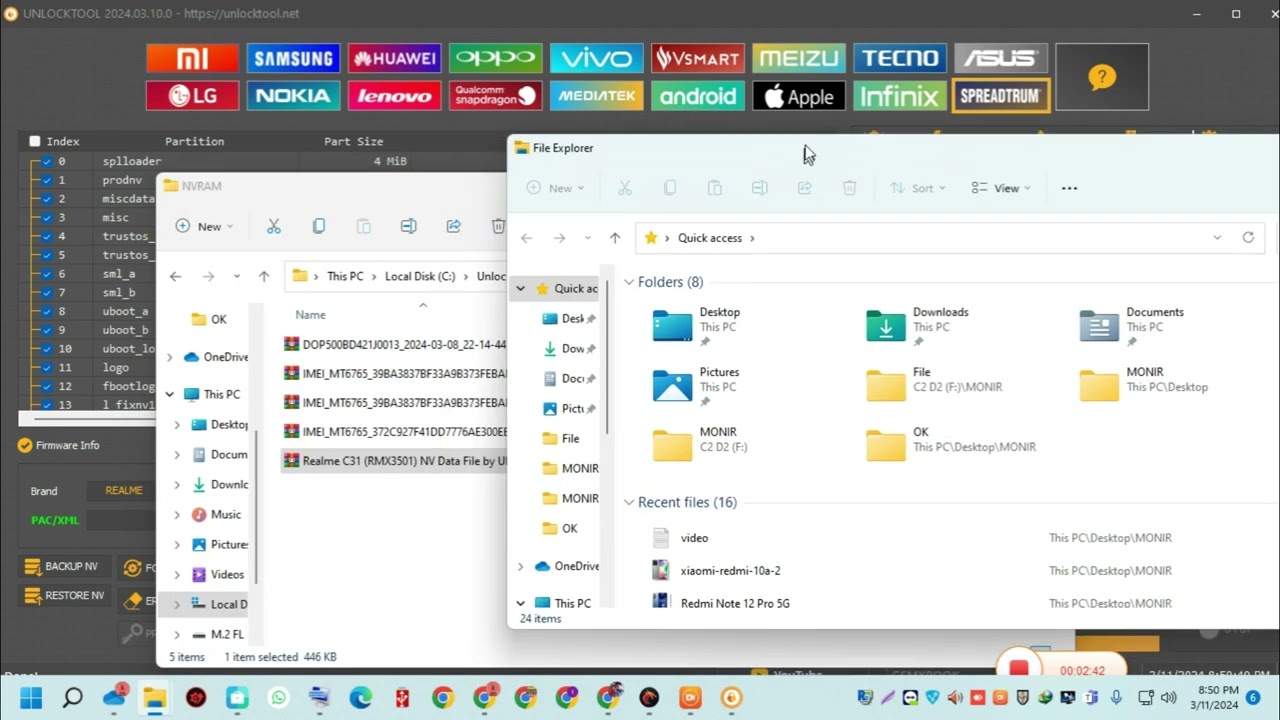Open the MediaTek section in UnlockTool

tap(596, 95)
